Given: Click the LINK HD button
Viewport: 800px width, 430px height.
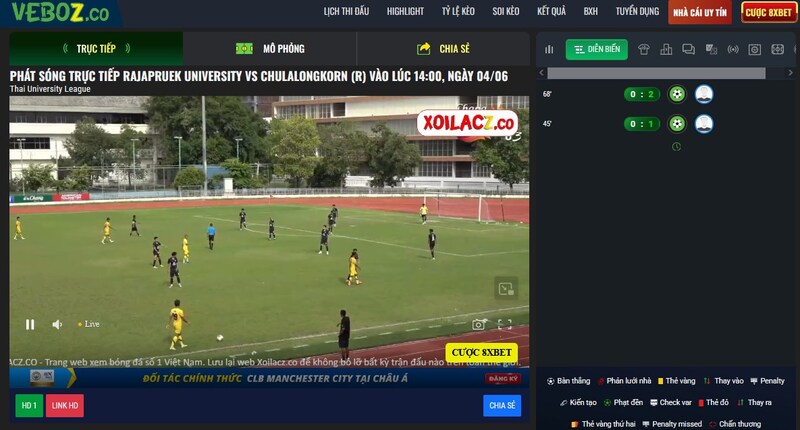Looking at the screenshot, I should (65, 406).
